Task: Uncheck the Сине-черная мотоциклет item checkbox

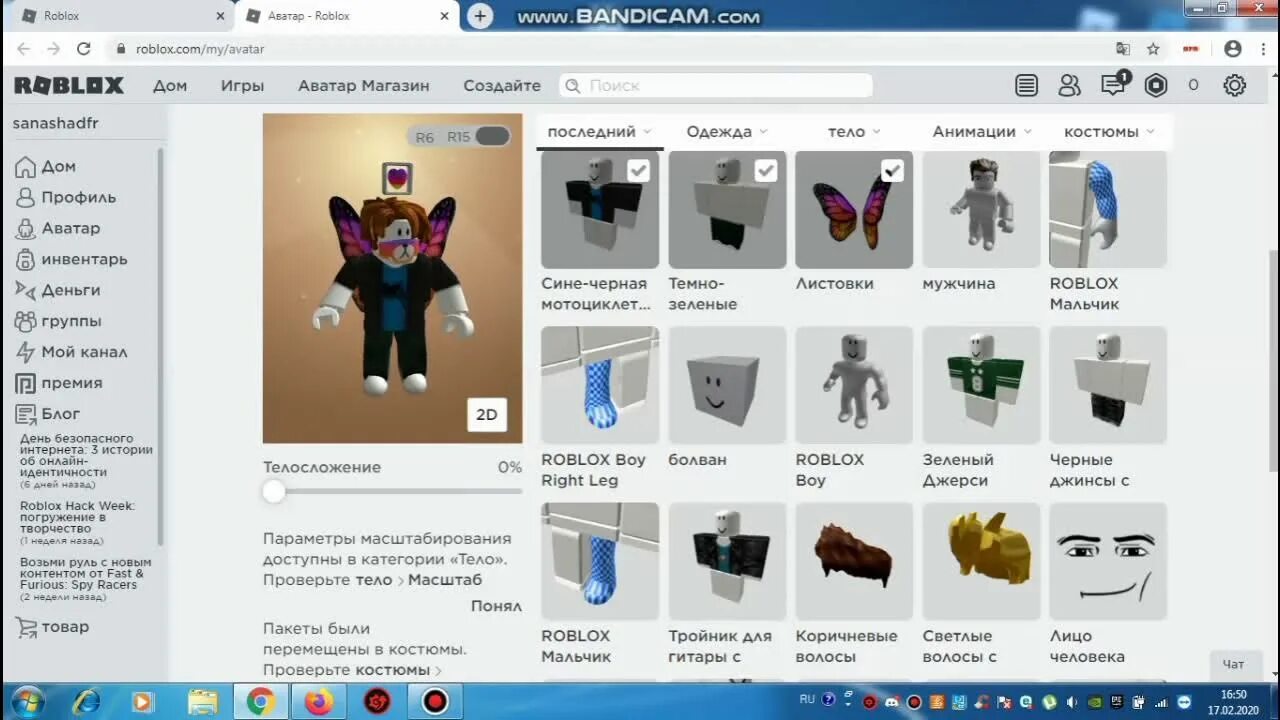Action: click(638, 171)
